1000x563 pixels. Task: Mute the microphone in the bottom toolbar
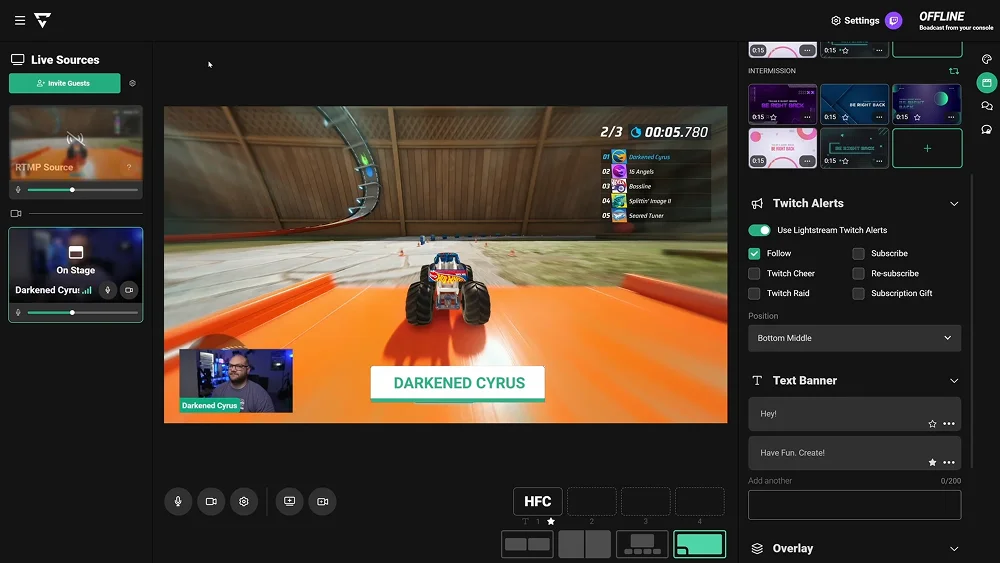[x=178, y=501]
